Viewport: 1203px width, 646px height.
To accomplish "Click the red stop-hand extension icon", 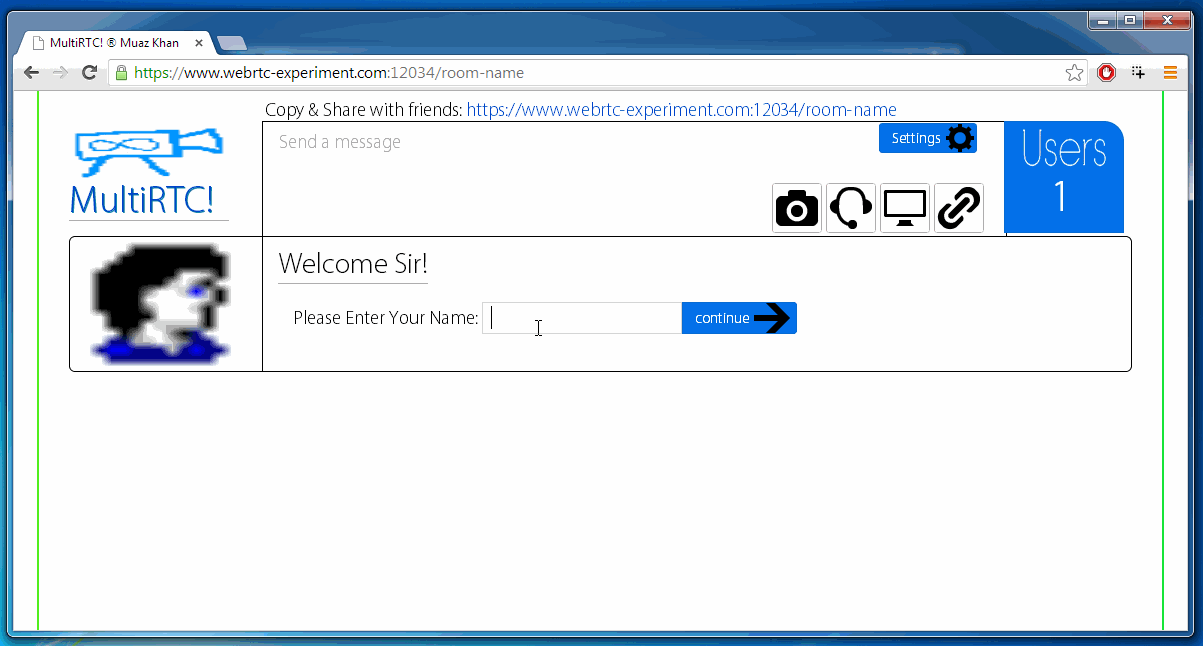I will 1107,72.
